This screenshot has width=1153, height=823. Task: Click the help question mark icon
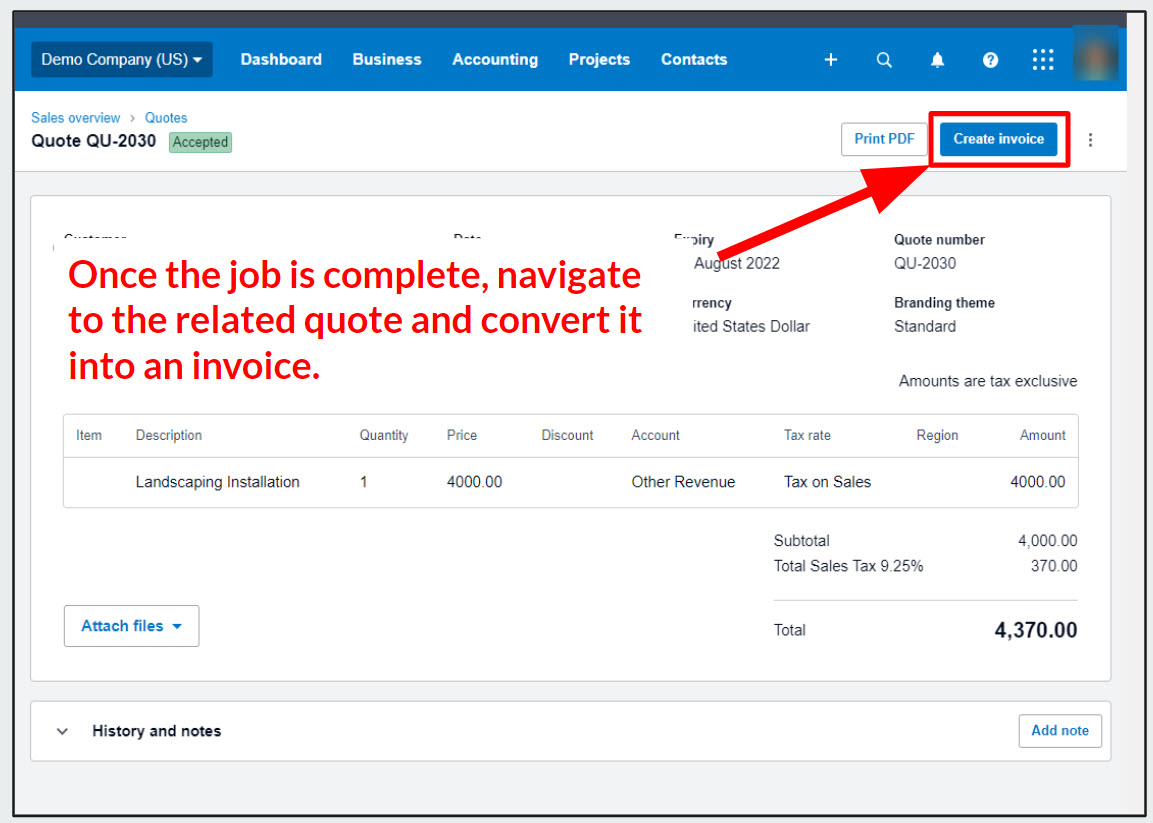pos(990,60)
